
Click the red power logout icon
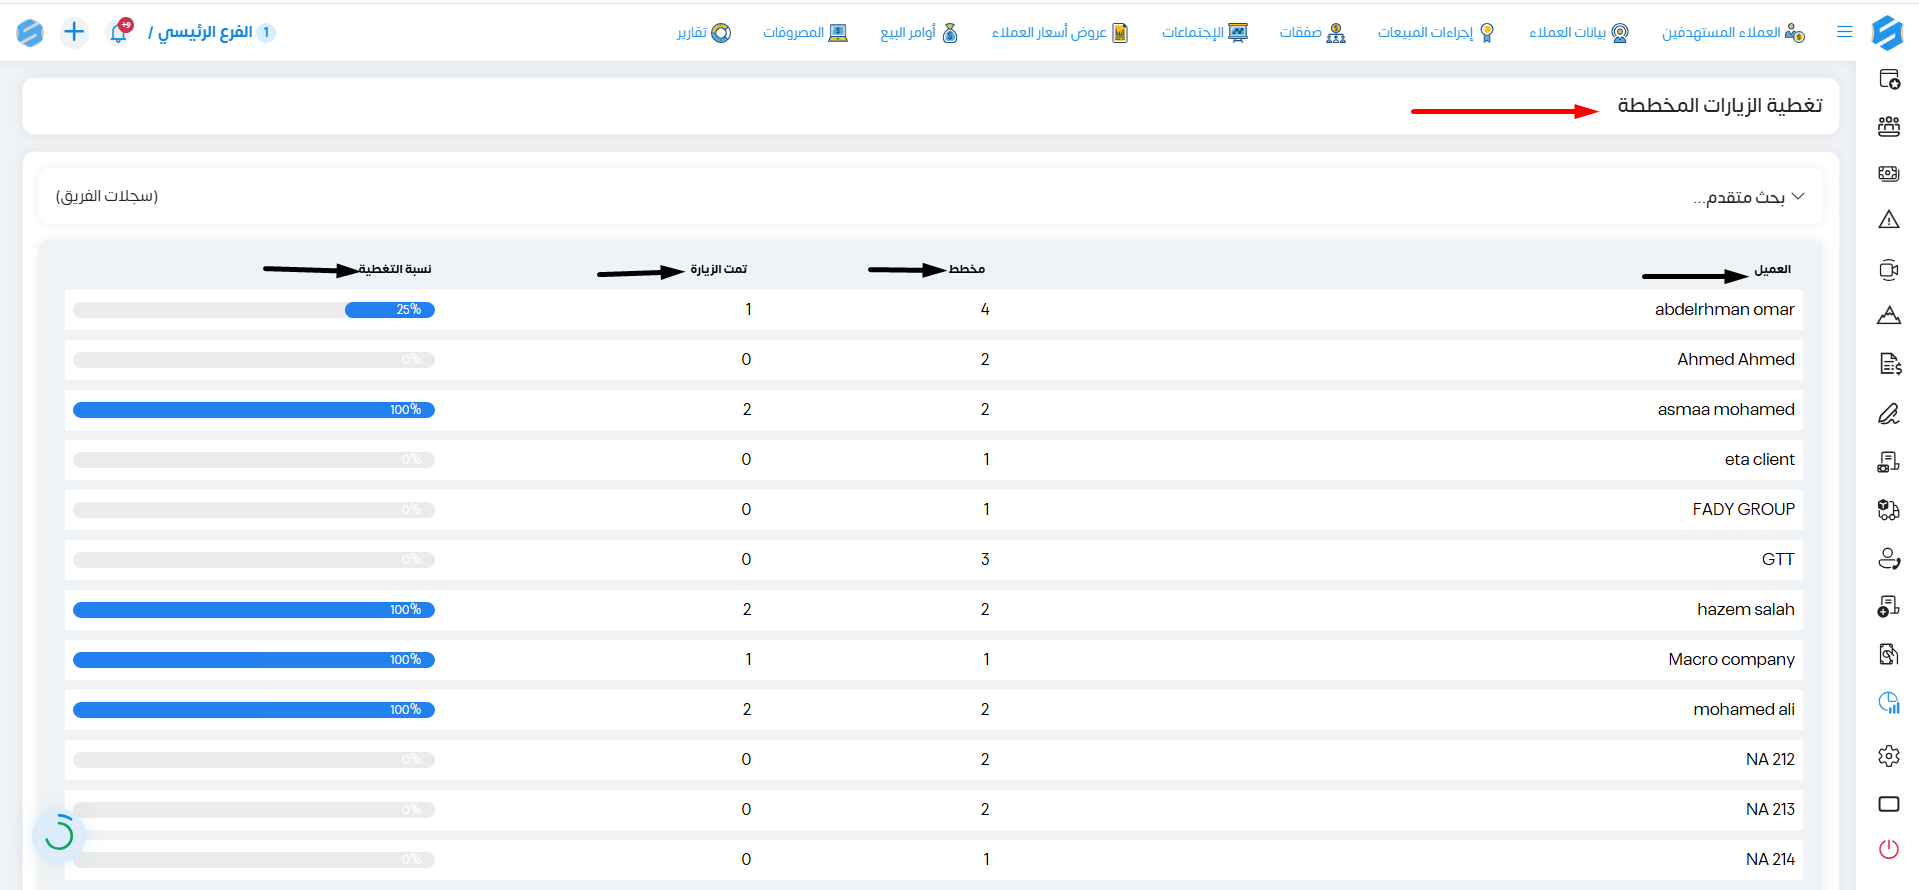[1889, 849]
